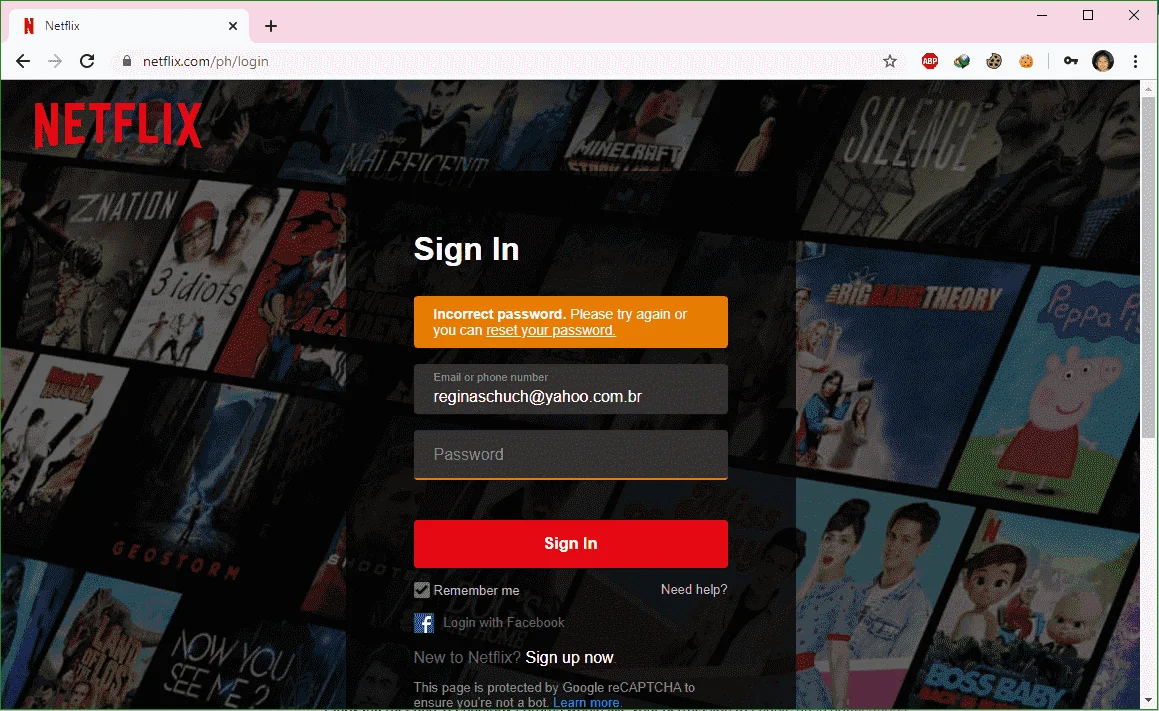The image size is (1159, 711).
Task: Click the scrollbar up arrow
Action: (1148, 89)
